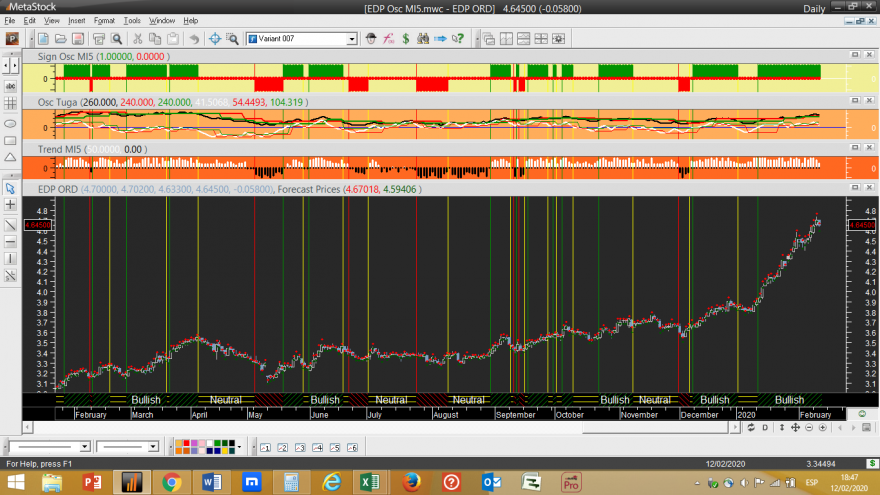Click the Daily periodicity label

point(814,8)
